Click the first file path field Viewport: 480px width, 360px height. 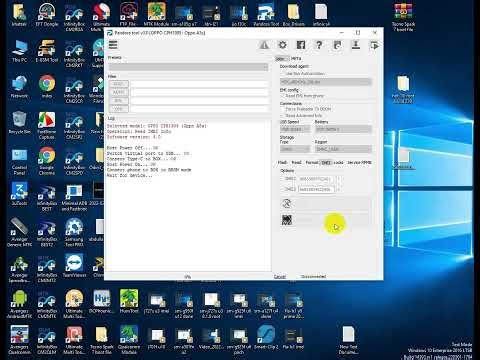click(199, 84)
